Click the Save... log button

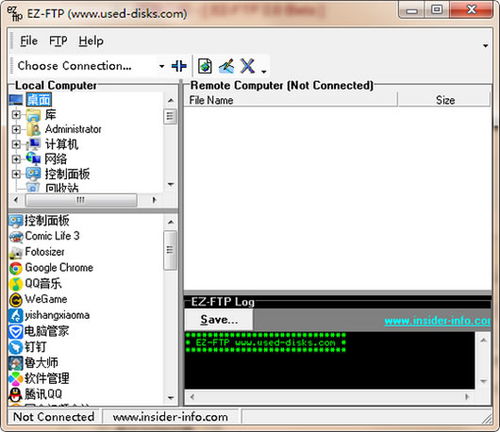[219, 320]
